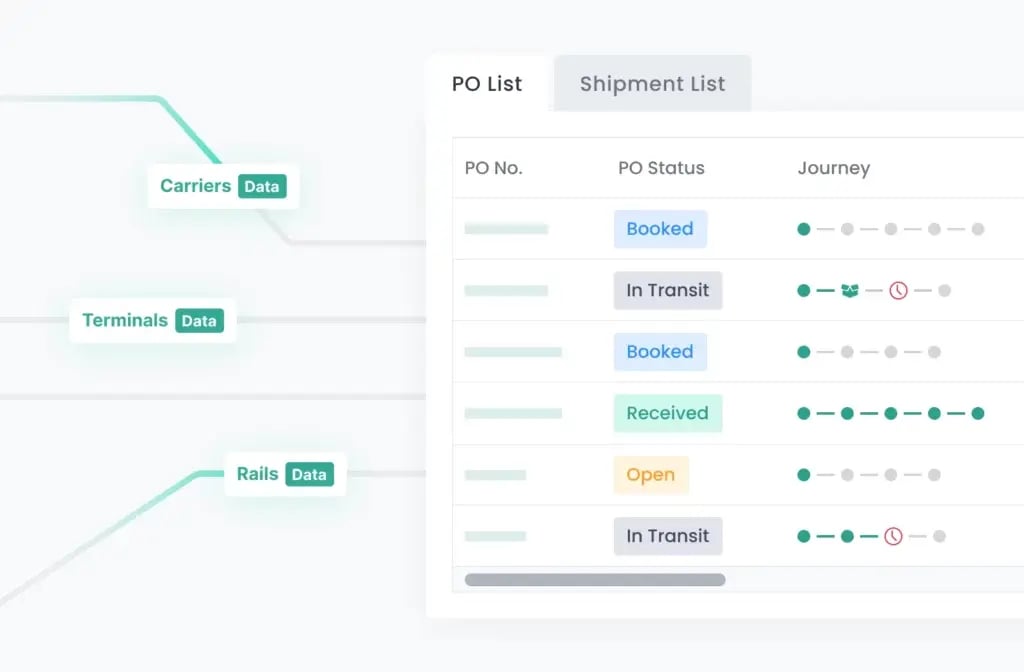
Task: Click the Data badge next to Terminals
Action: coord(199,321)
